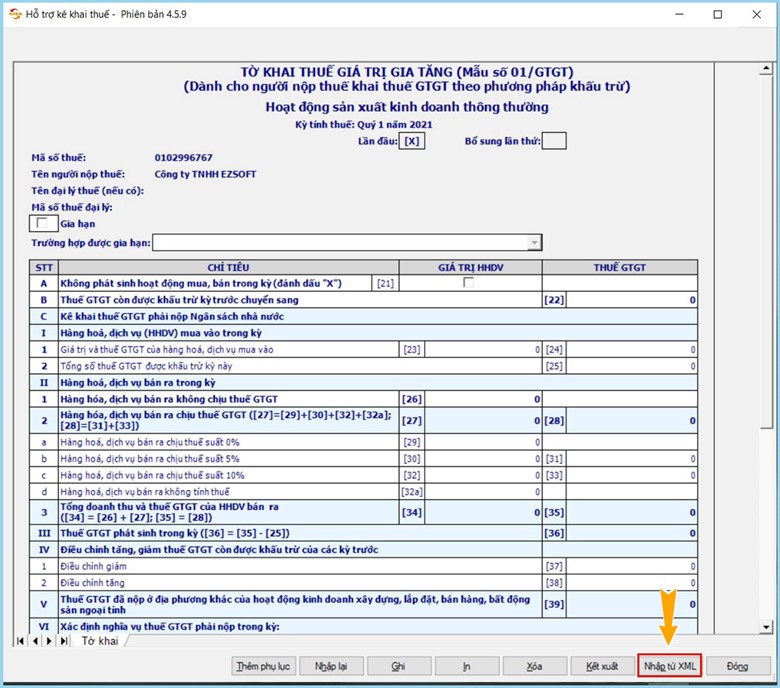Check the no-activity box for indicator [21]
This screenshot has height=688, width=780.
469,283
